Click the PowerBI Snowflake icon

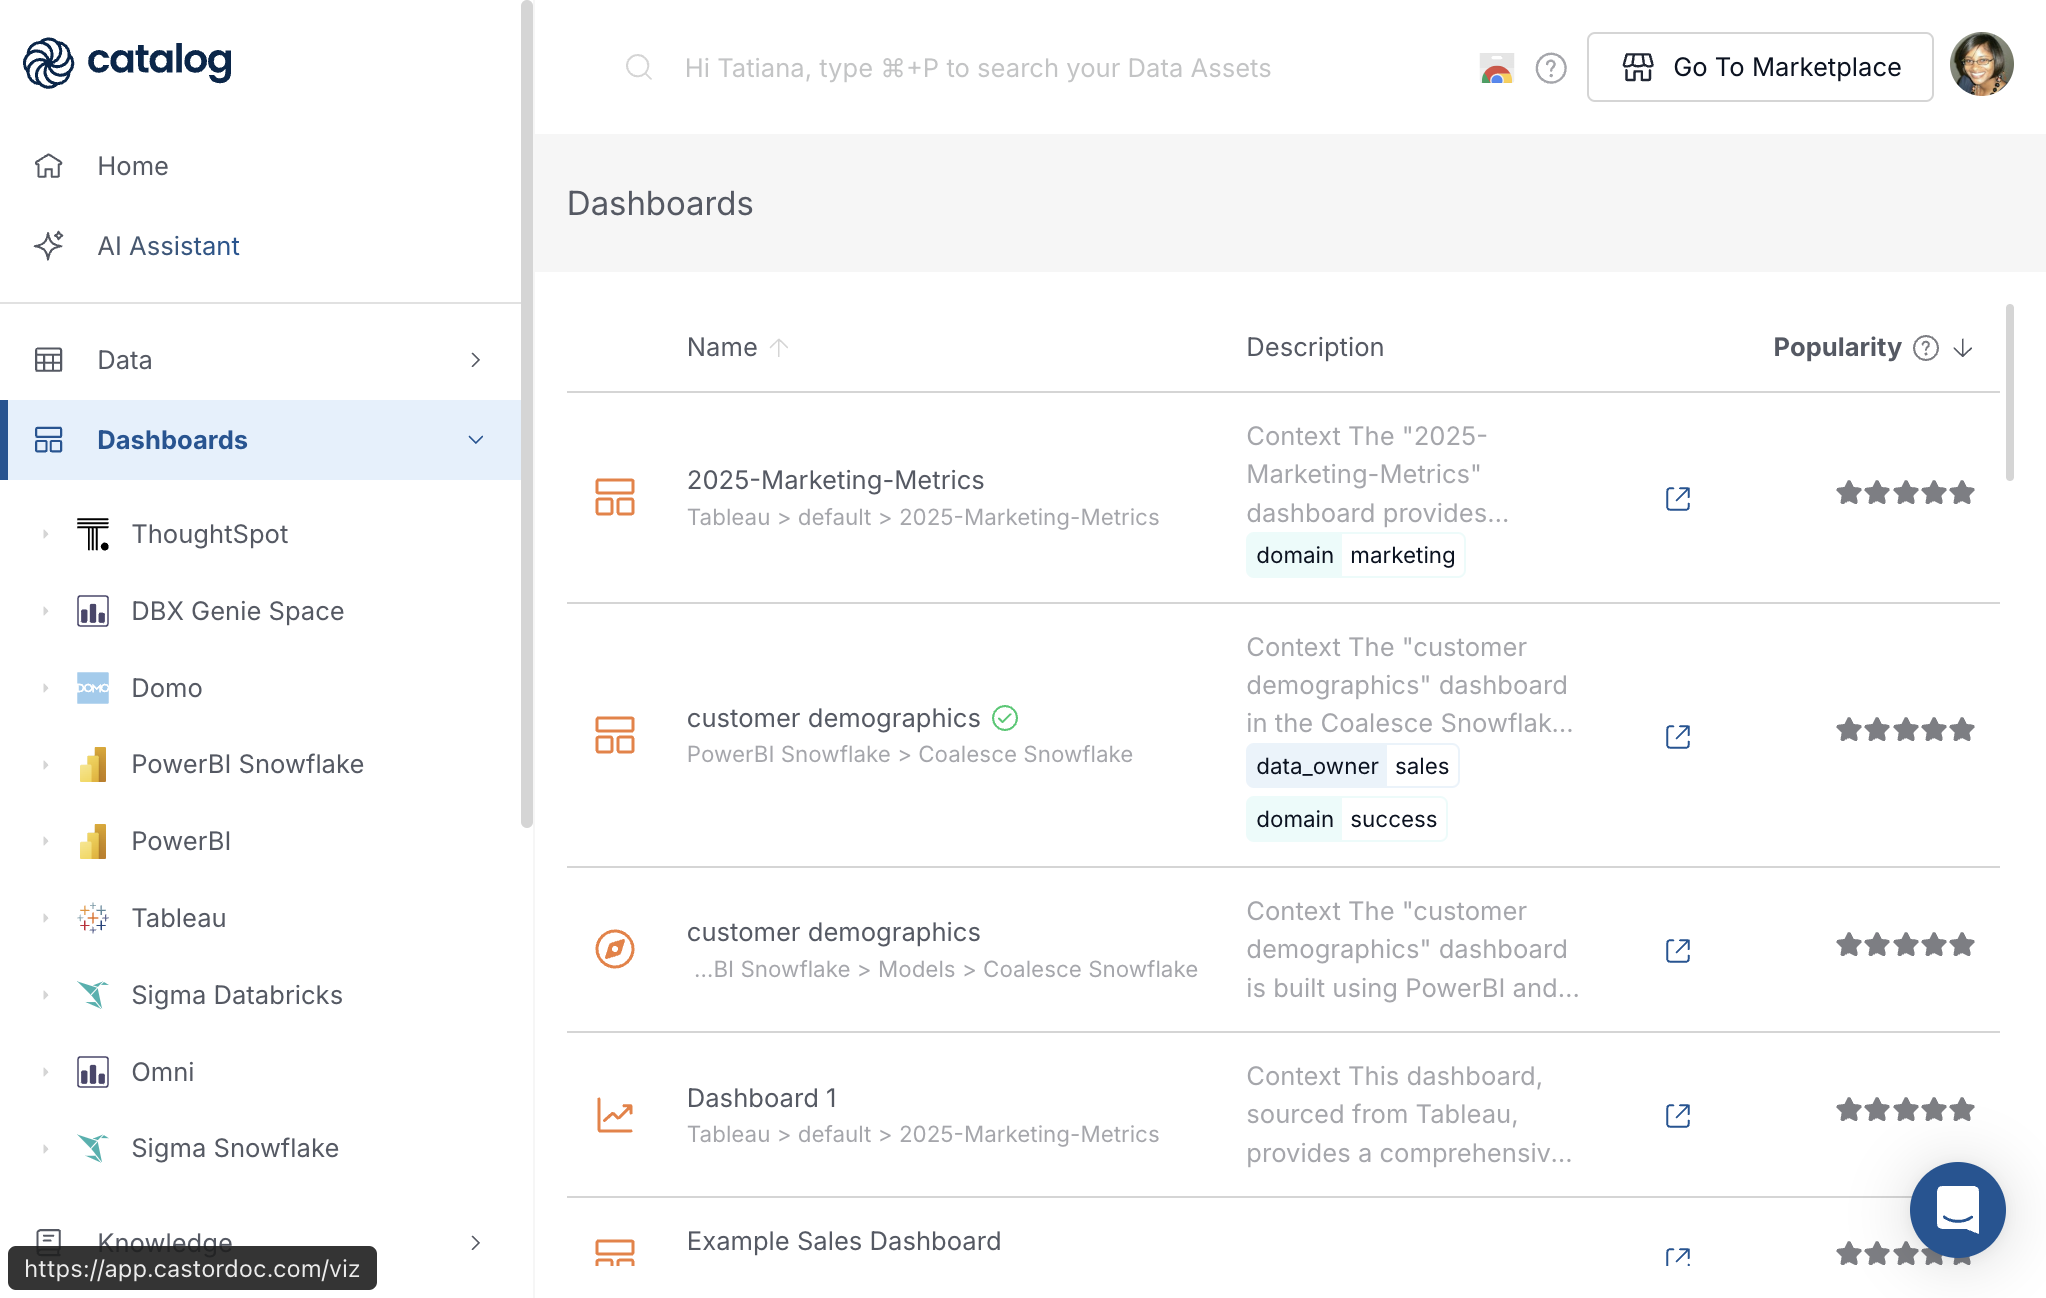click(93, 764)
